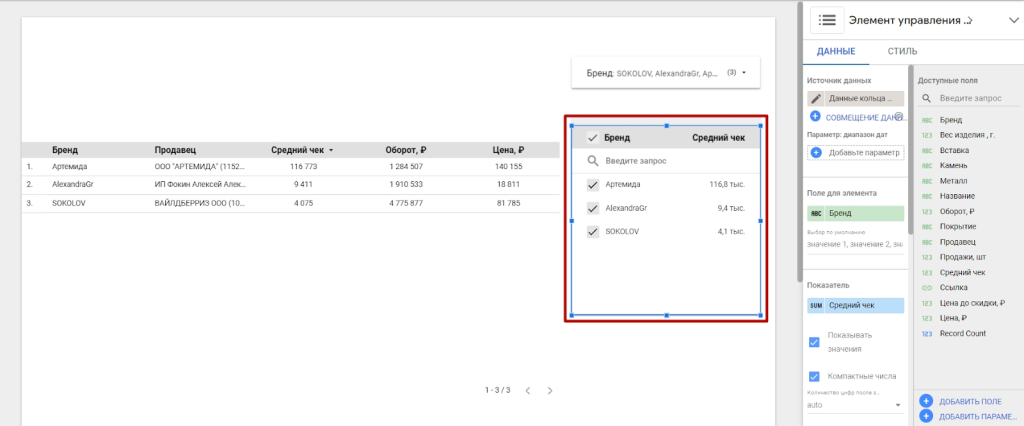Disable the Показывать значения checkbox

pos(814,342)
